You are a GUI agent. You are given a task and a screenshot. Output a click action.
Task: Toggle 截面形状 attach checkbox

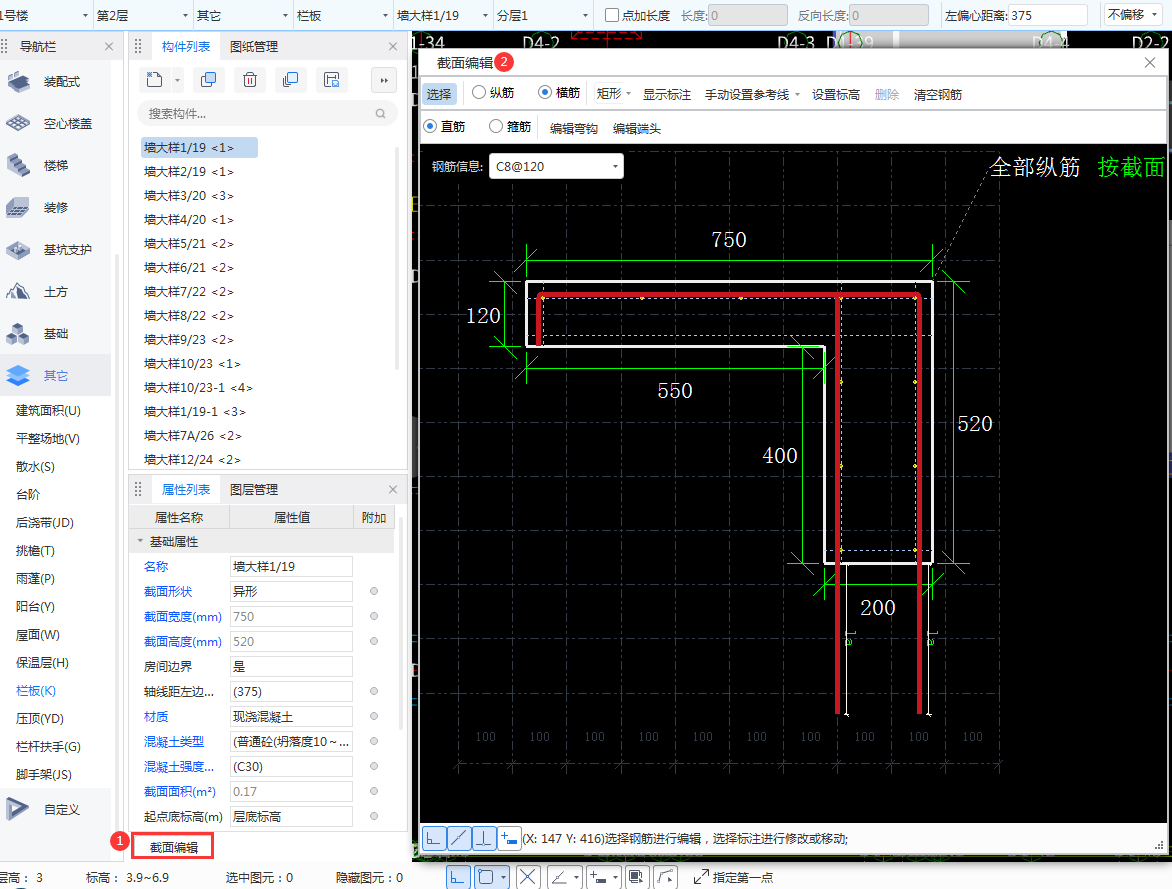click(x=374, y=591)
